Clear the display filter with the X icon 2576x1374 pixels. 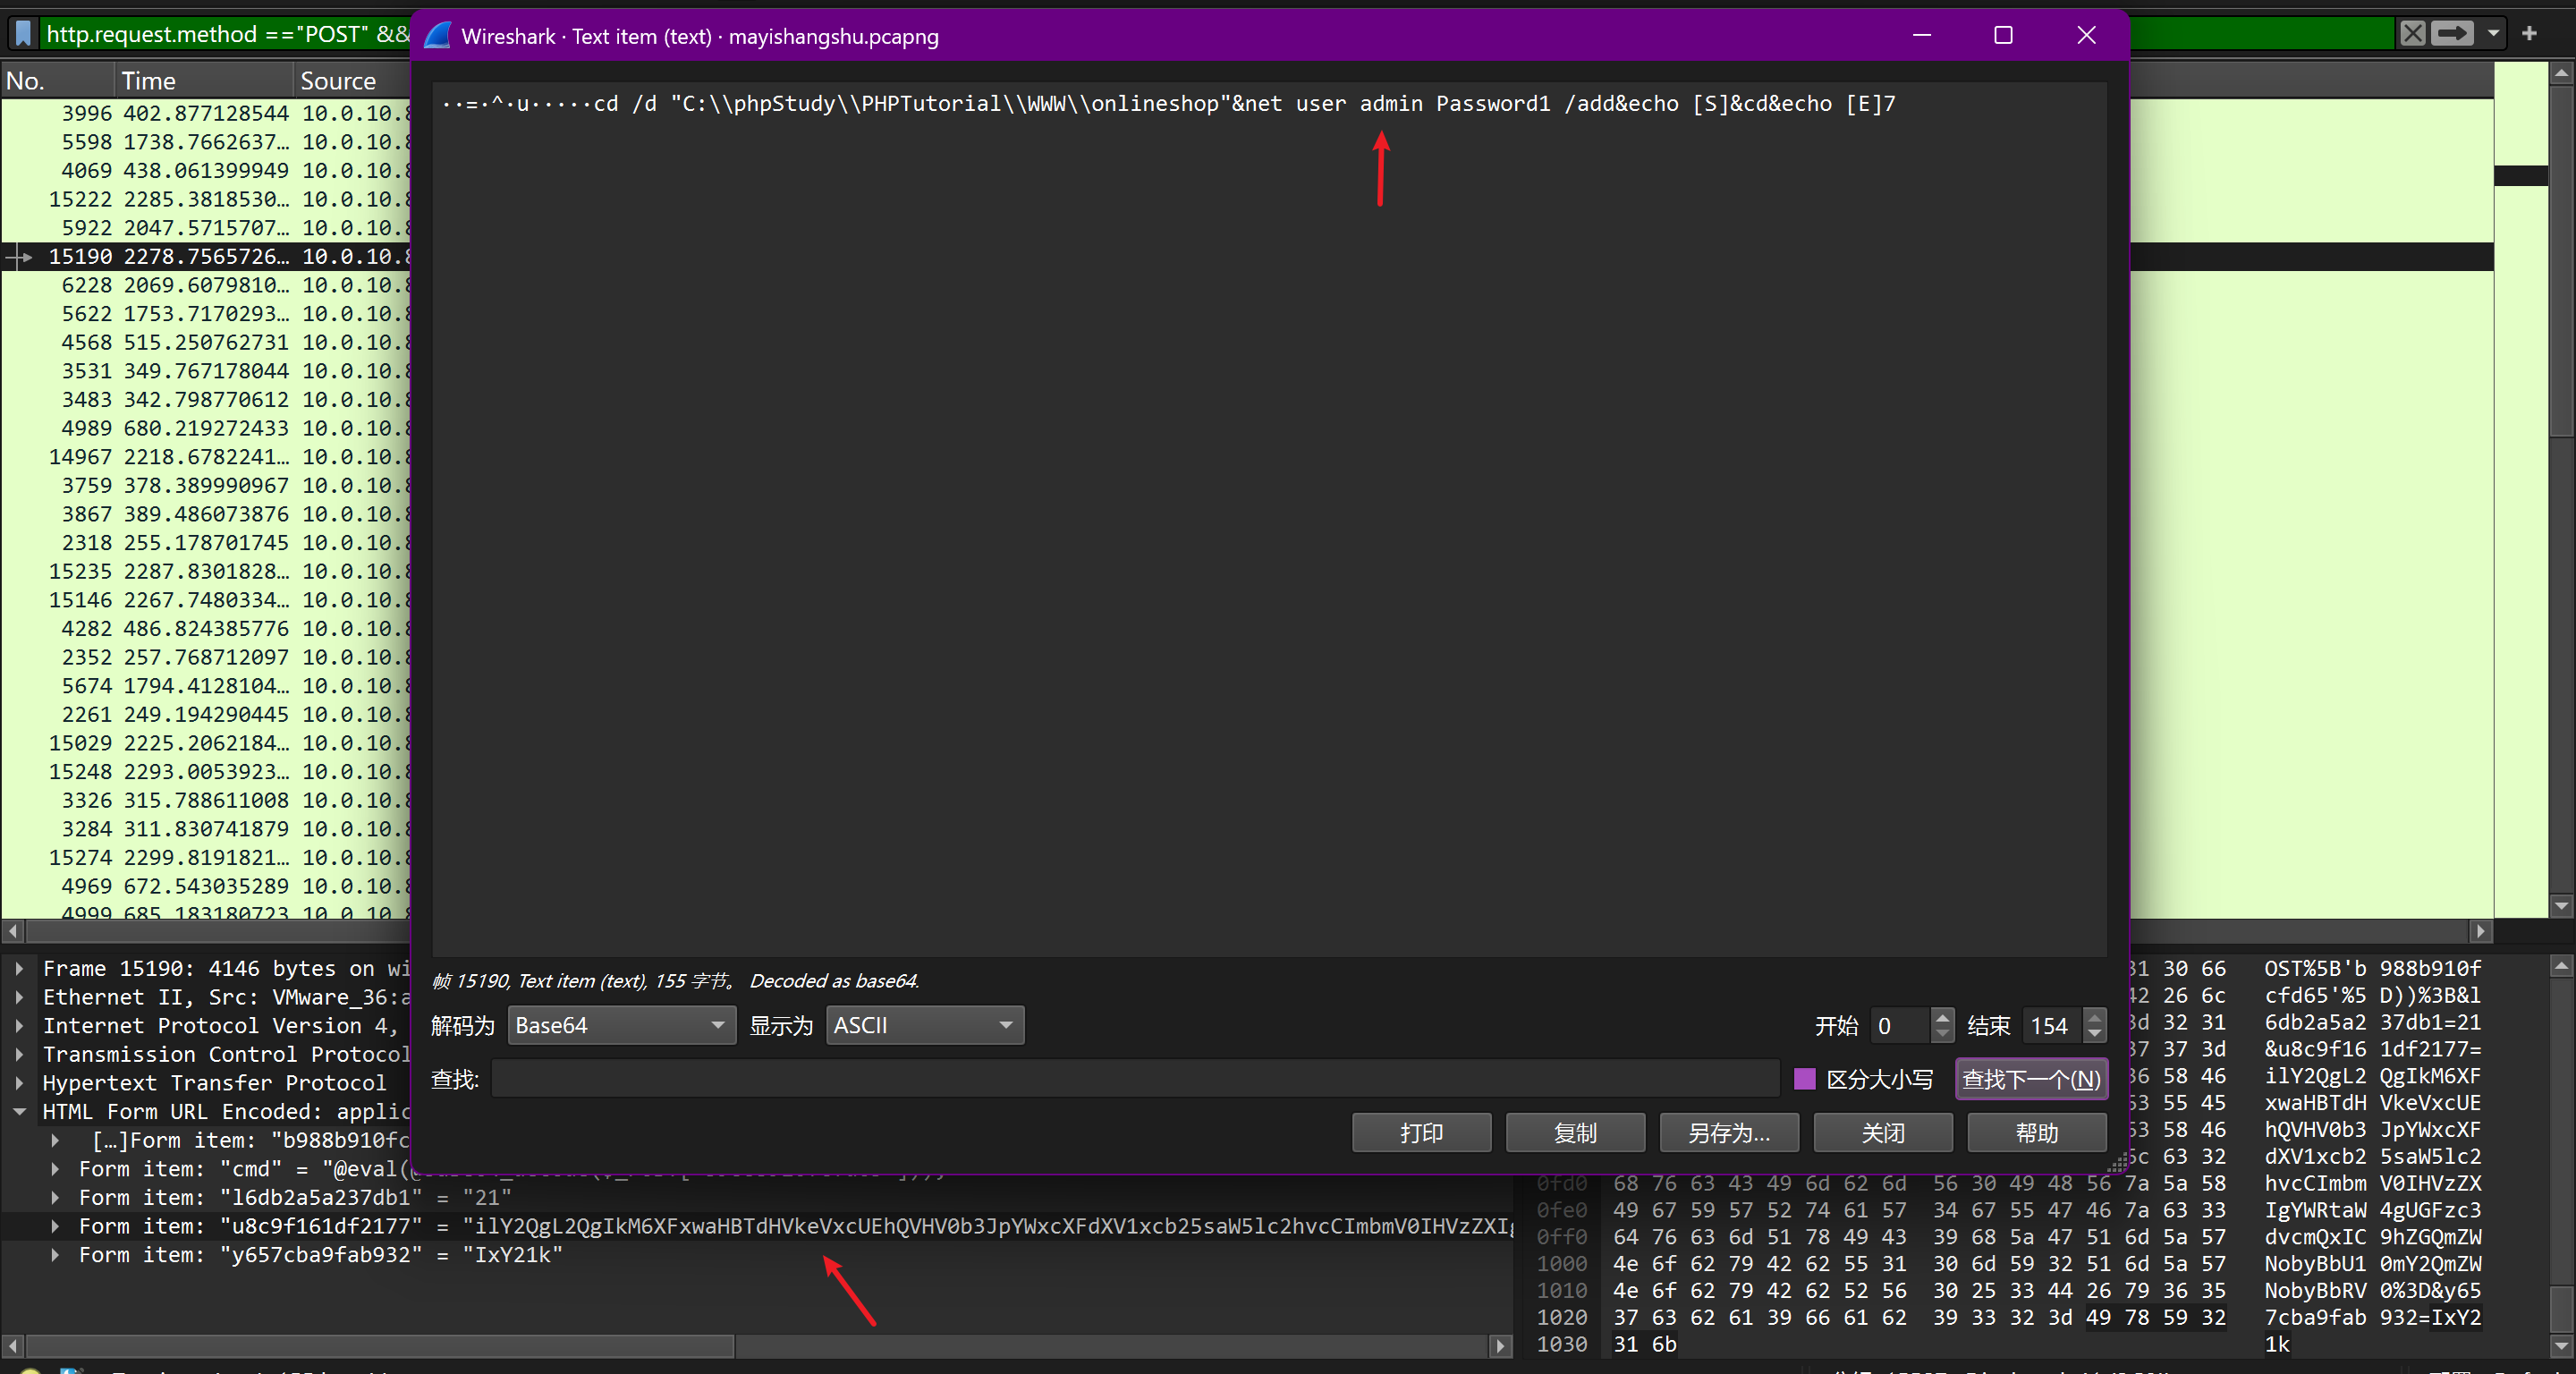pyautogui.click(x=2412, y=34)
